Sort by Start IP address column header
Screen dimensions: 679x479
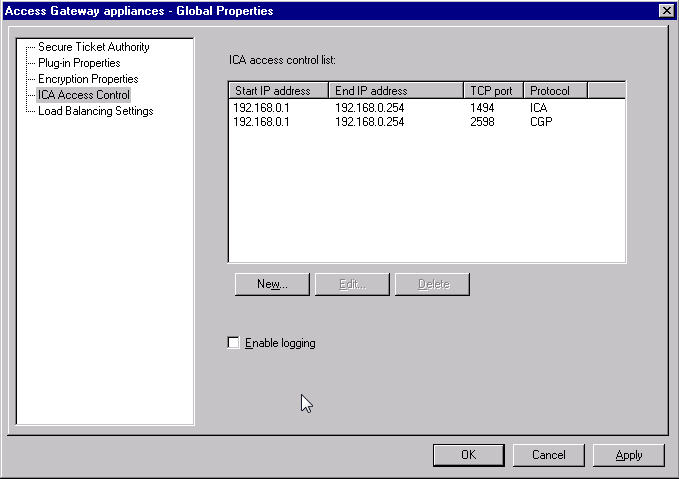pos(278,91)
